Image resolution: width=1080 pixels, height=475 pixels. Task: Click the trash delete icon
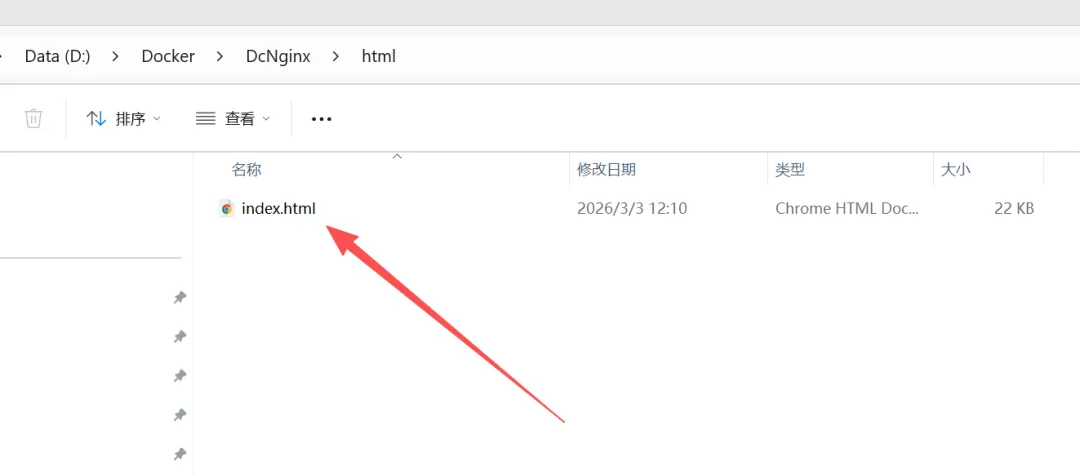click(x=34, y=118)
